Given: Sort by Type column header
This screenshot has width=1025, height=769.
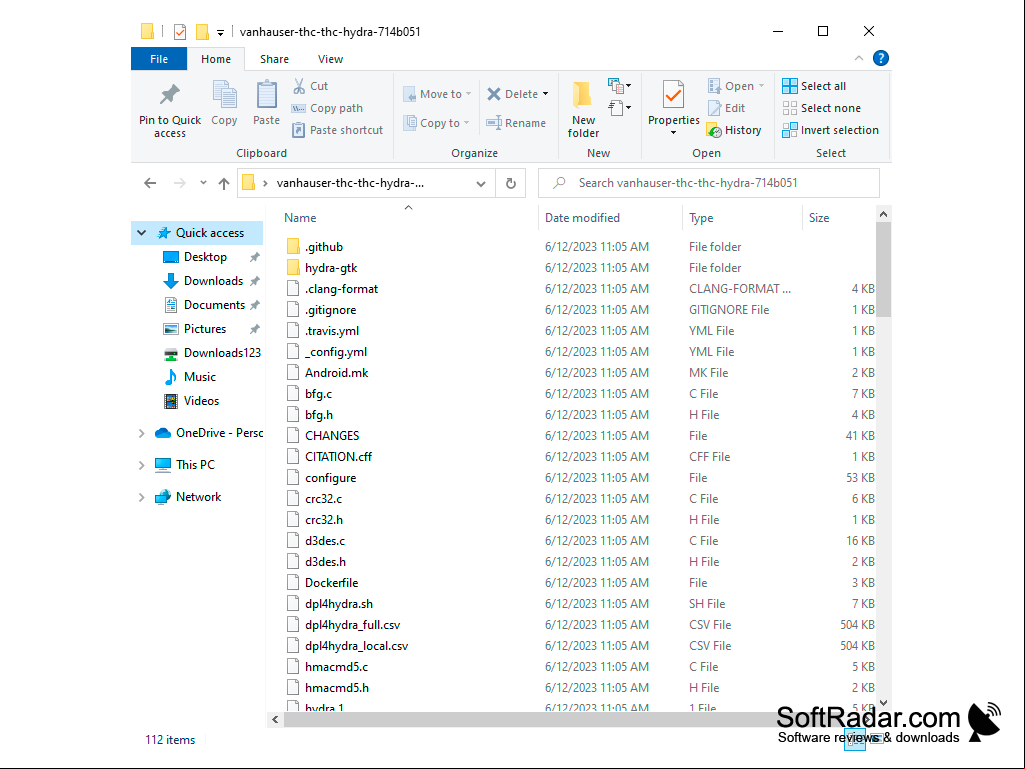Looking at the screenshot, I should (x=742, y=218).
